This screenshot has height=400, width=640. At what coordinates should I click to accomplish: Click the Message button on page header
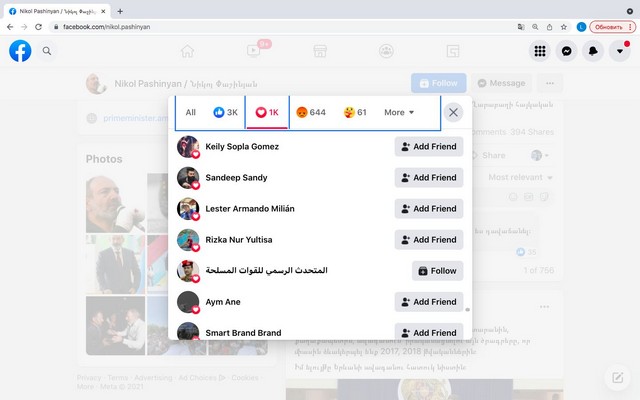click(x=501, y=83)
